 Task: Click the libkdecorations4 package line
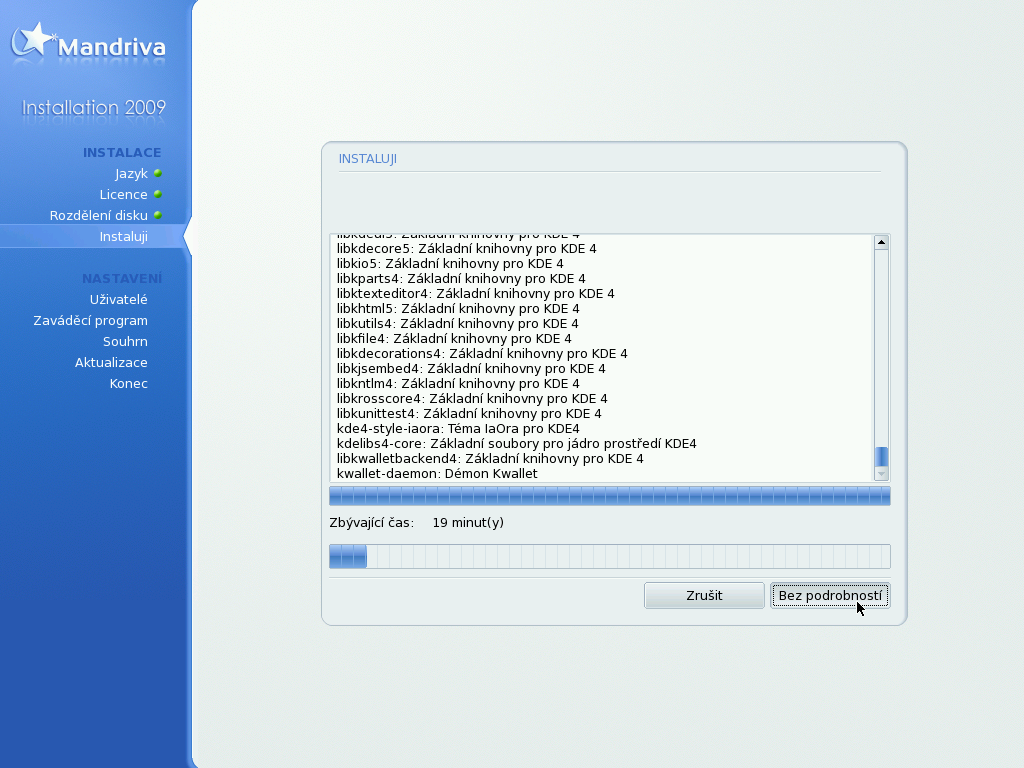click(x=482, y=354)
